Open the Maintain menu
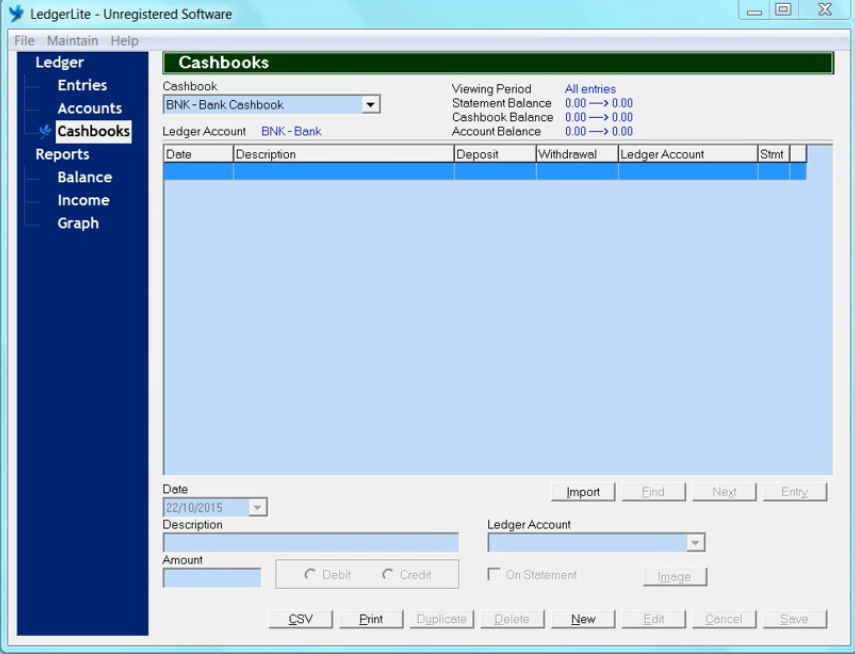 (72, 41)
